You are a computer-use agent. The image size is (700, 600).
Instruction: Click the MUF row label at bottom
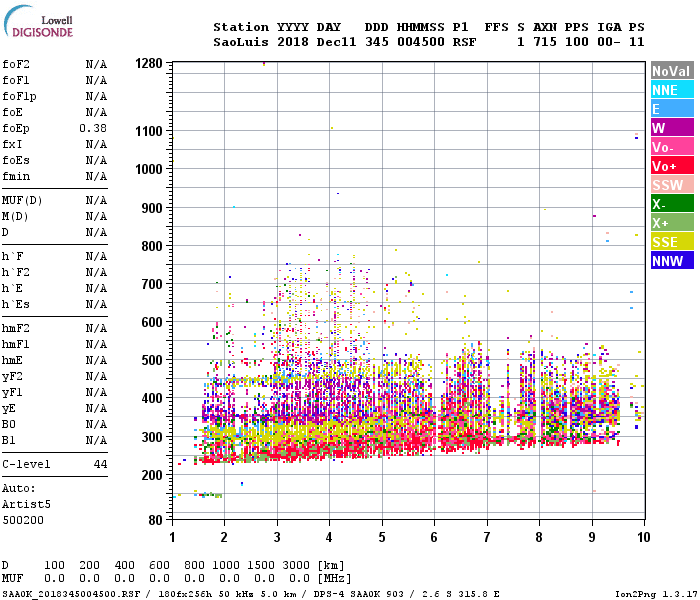[12, 579]
